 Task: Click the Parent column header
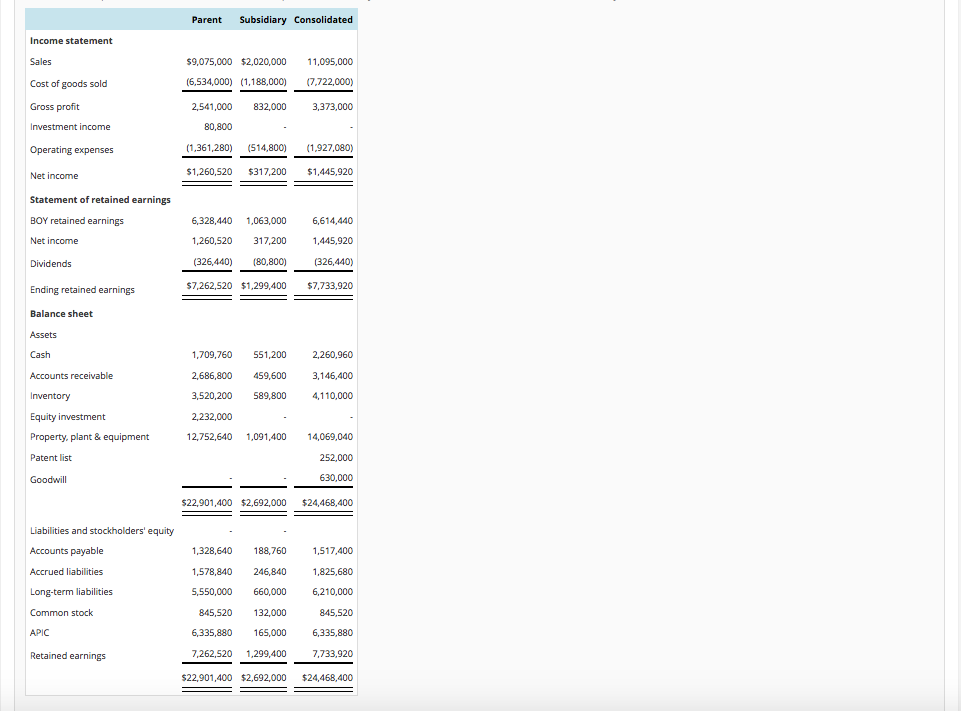click(x=206, y=19)
